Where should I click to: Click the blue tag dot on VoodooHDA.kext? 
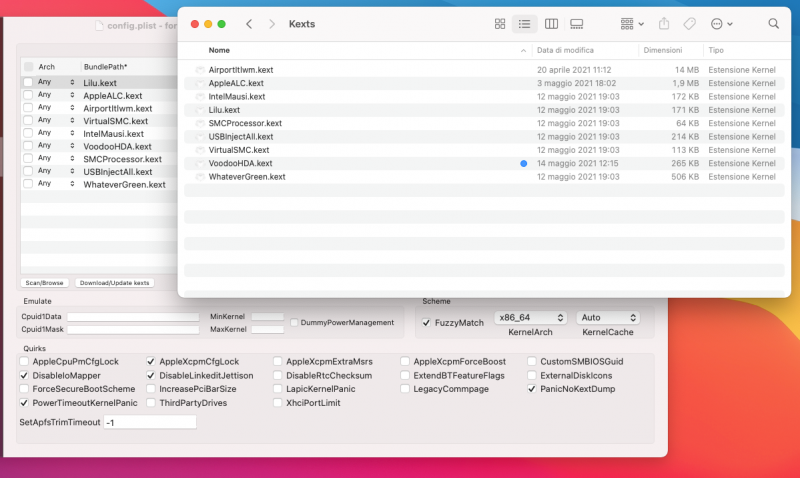(x=523, y=163)
